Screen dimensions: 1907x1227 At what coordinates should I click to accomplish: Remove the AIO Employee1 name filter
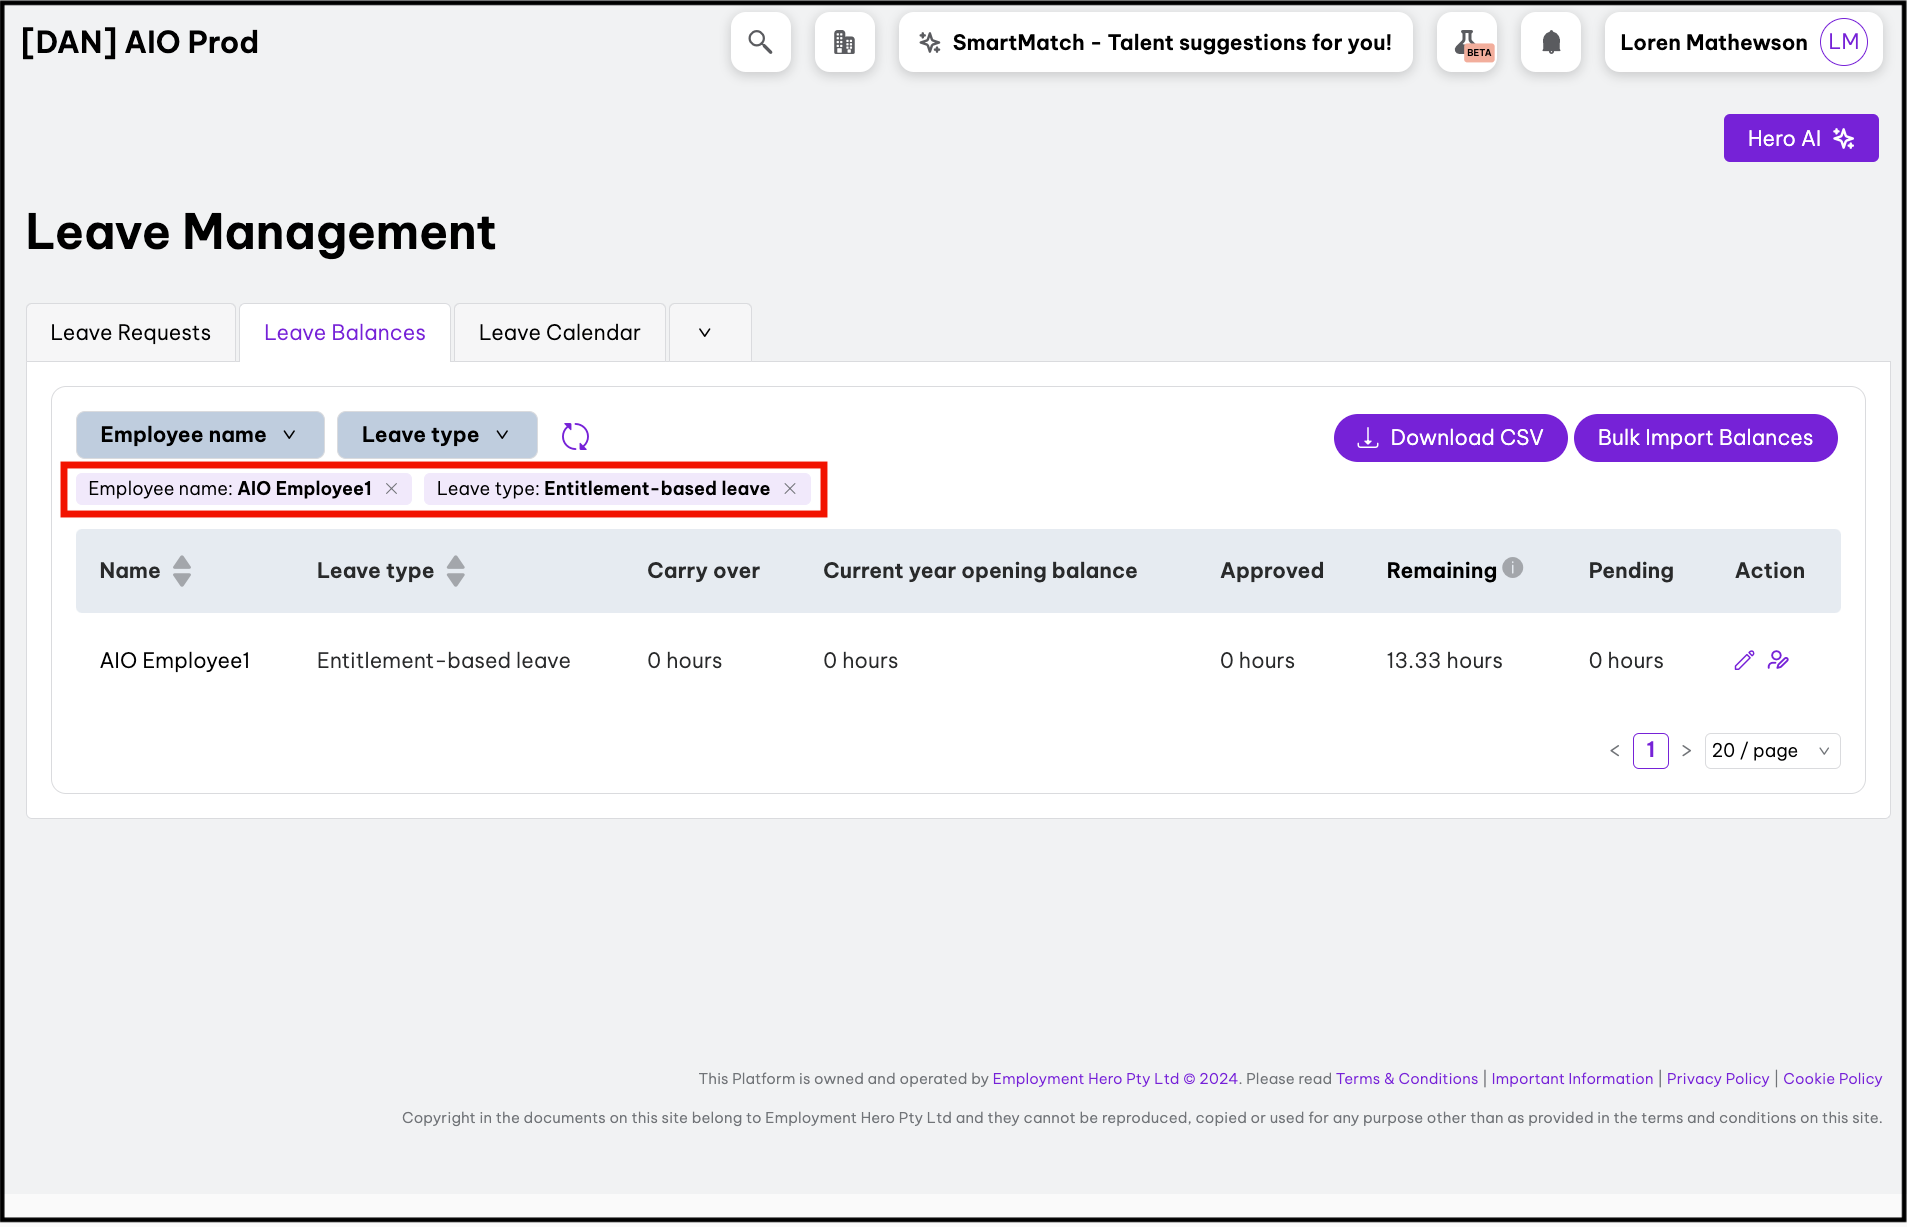[392, 488]
